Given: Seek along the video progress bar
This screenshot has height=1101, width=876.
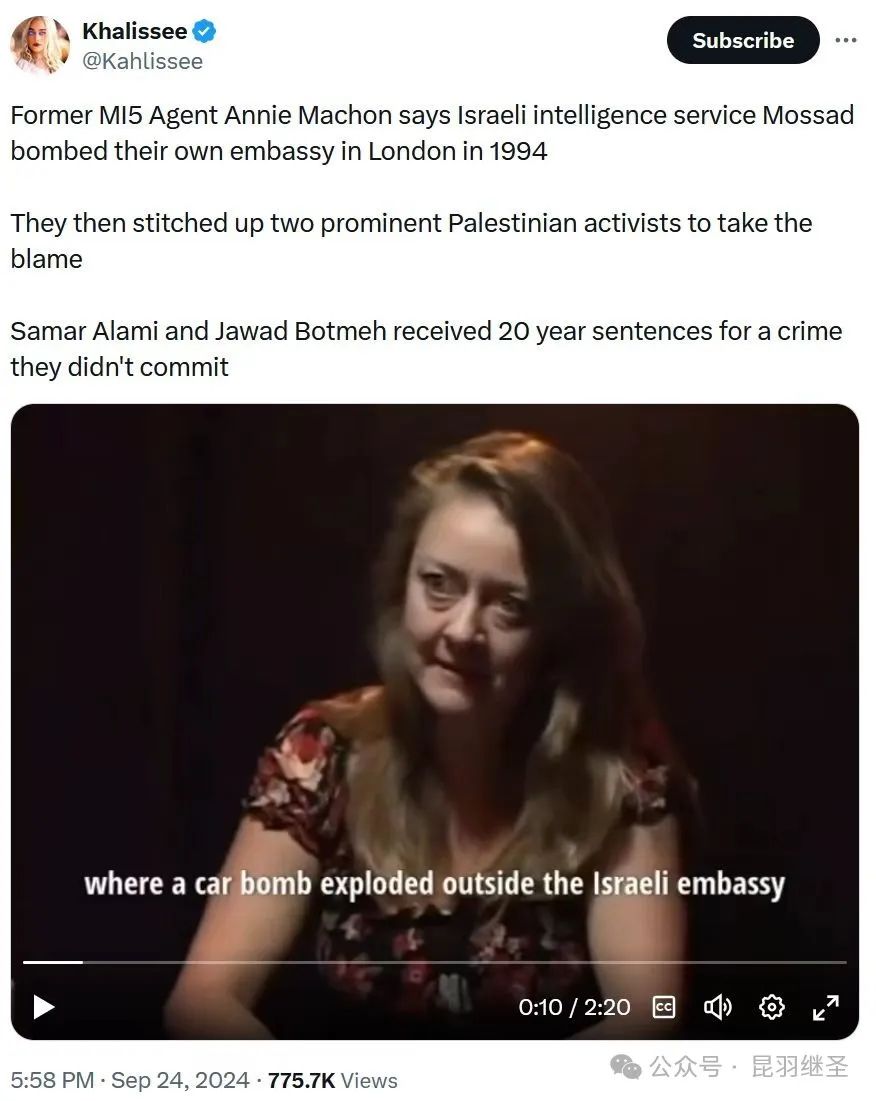Looking at the screenshot, I should [434, 962].
